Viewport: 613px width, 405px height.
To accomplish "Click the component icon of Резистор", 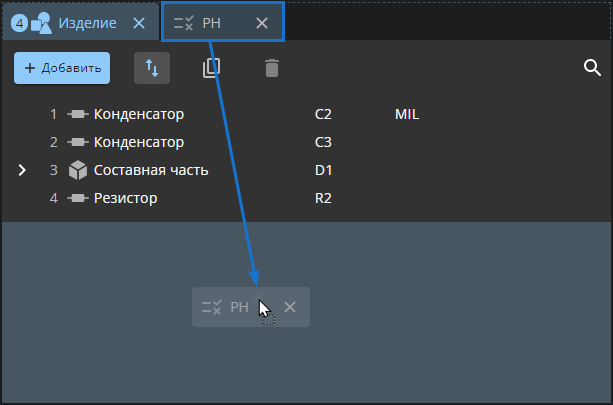I will point(78,198).
